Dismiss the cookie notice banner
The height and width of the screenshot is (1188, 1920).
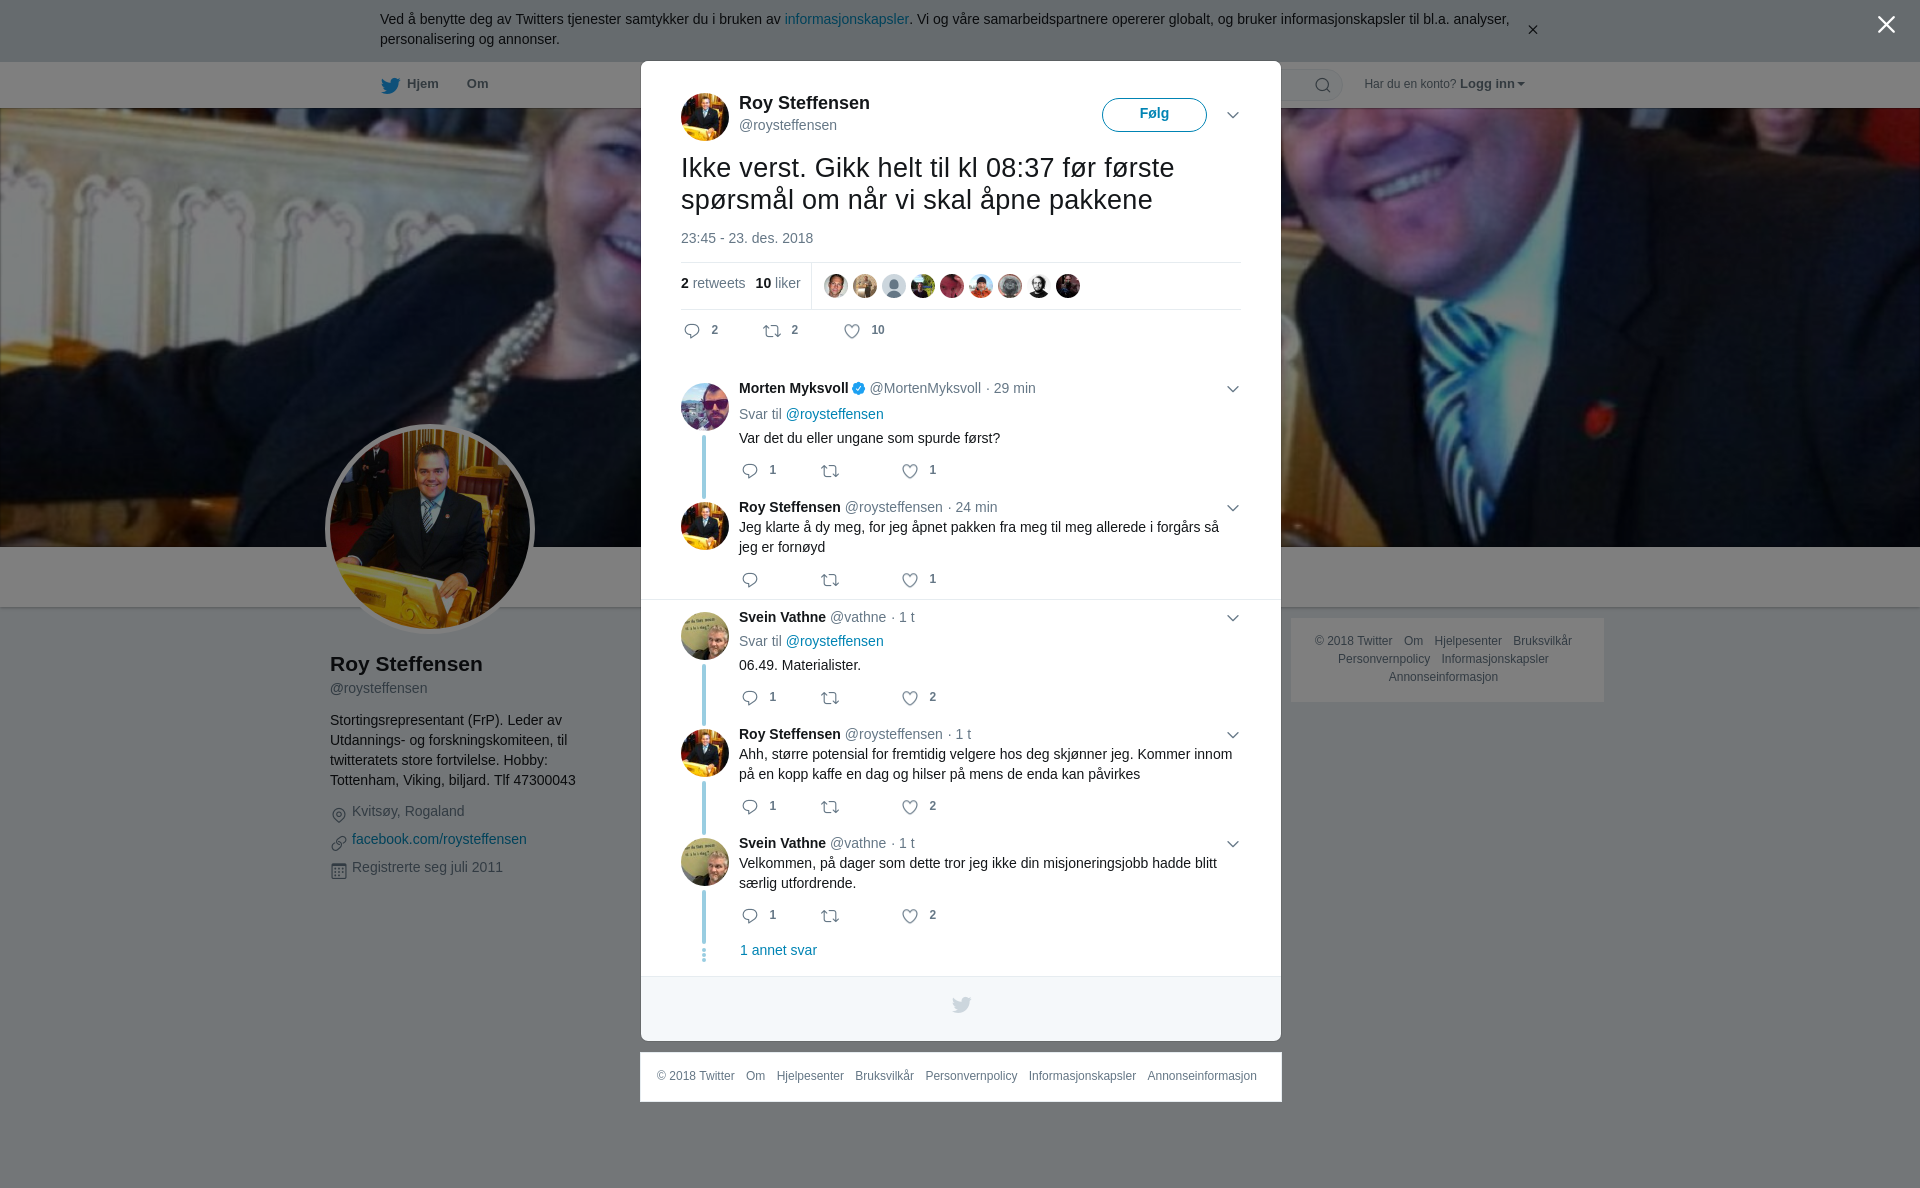tap(1532, 30)
